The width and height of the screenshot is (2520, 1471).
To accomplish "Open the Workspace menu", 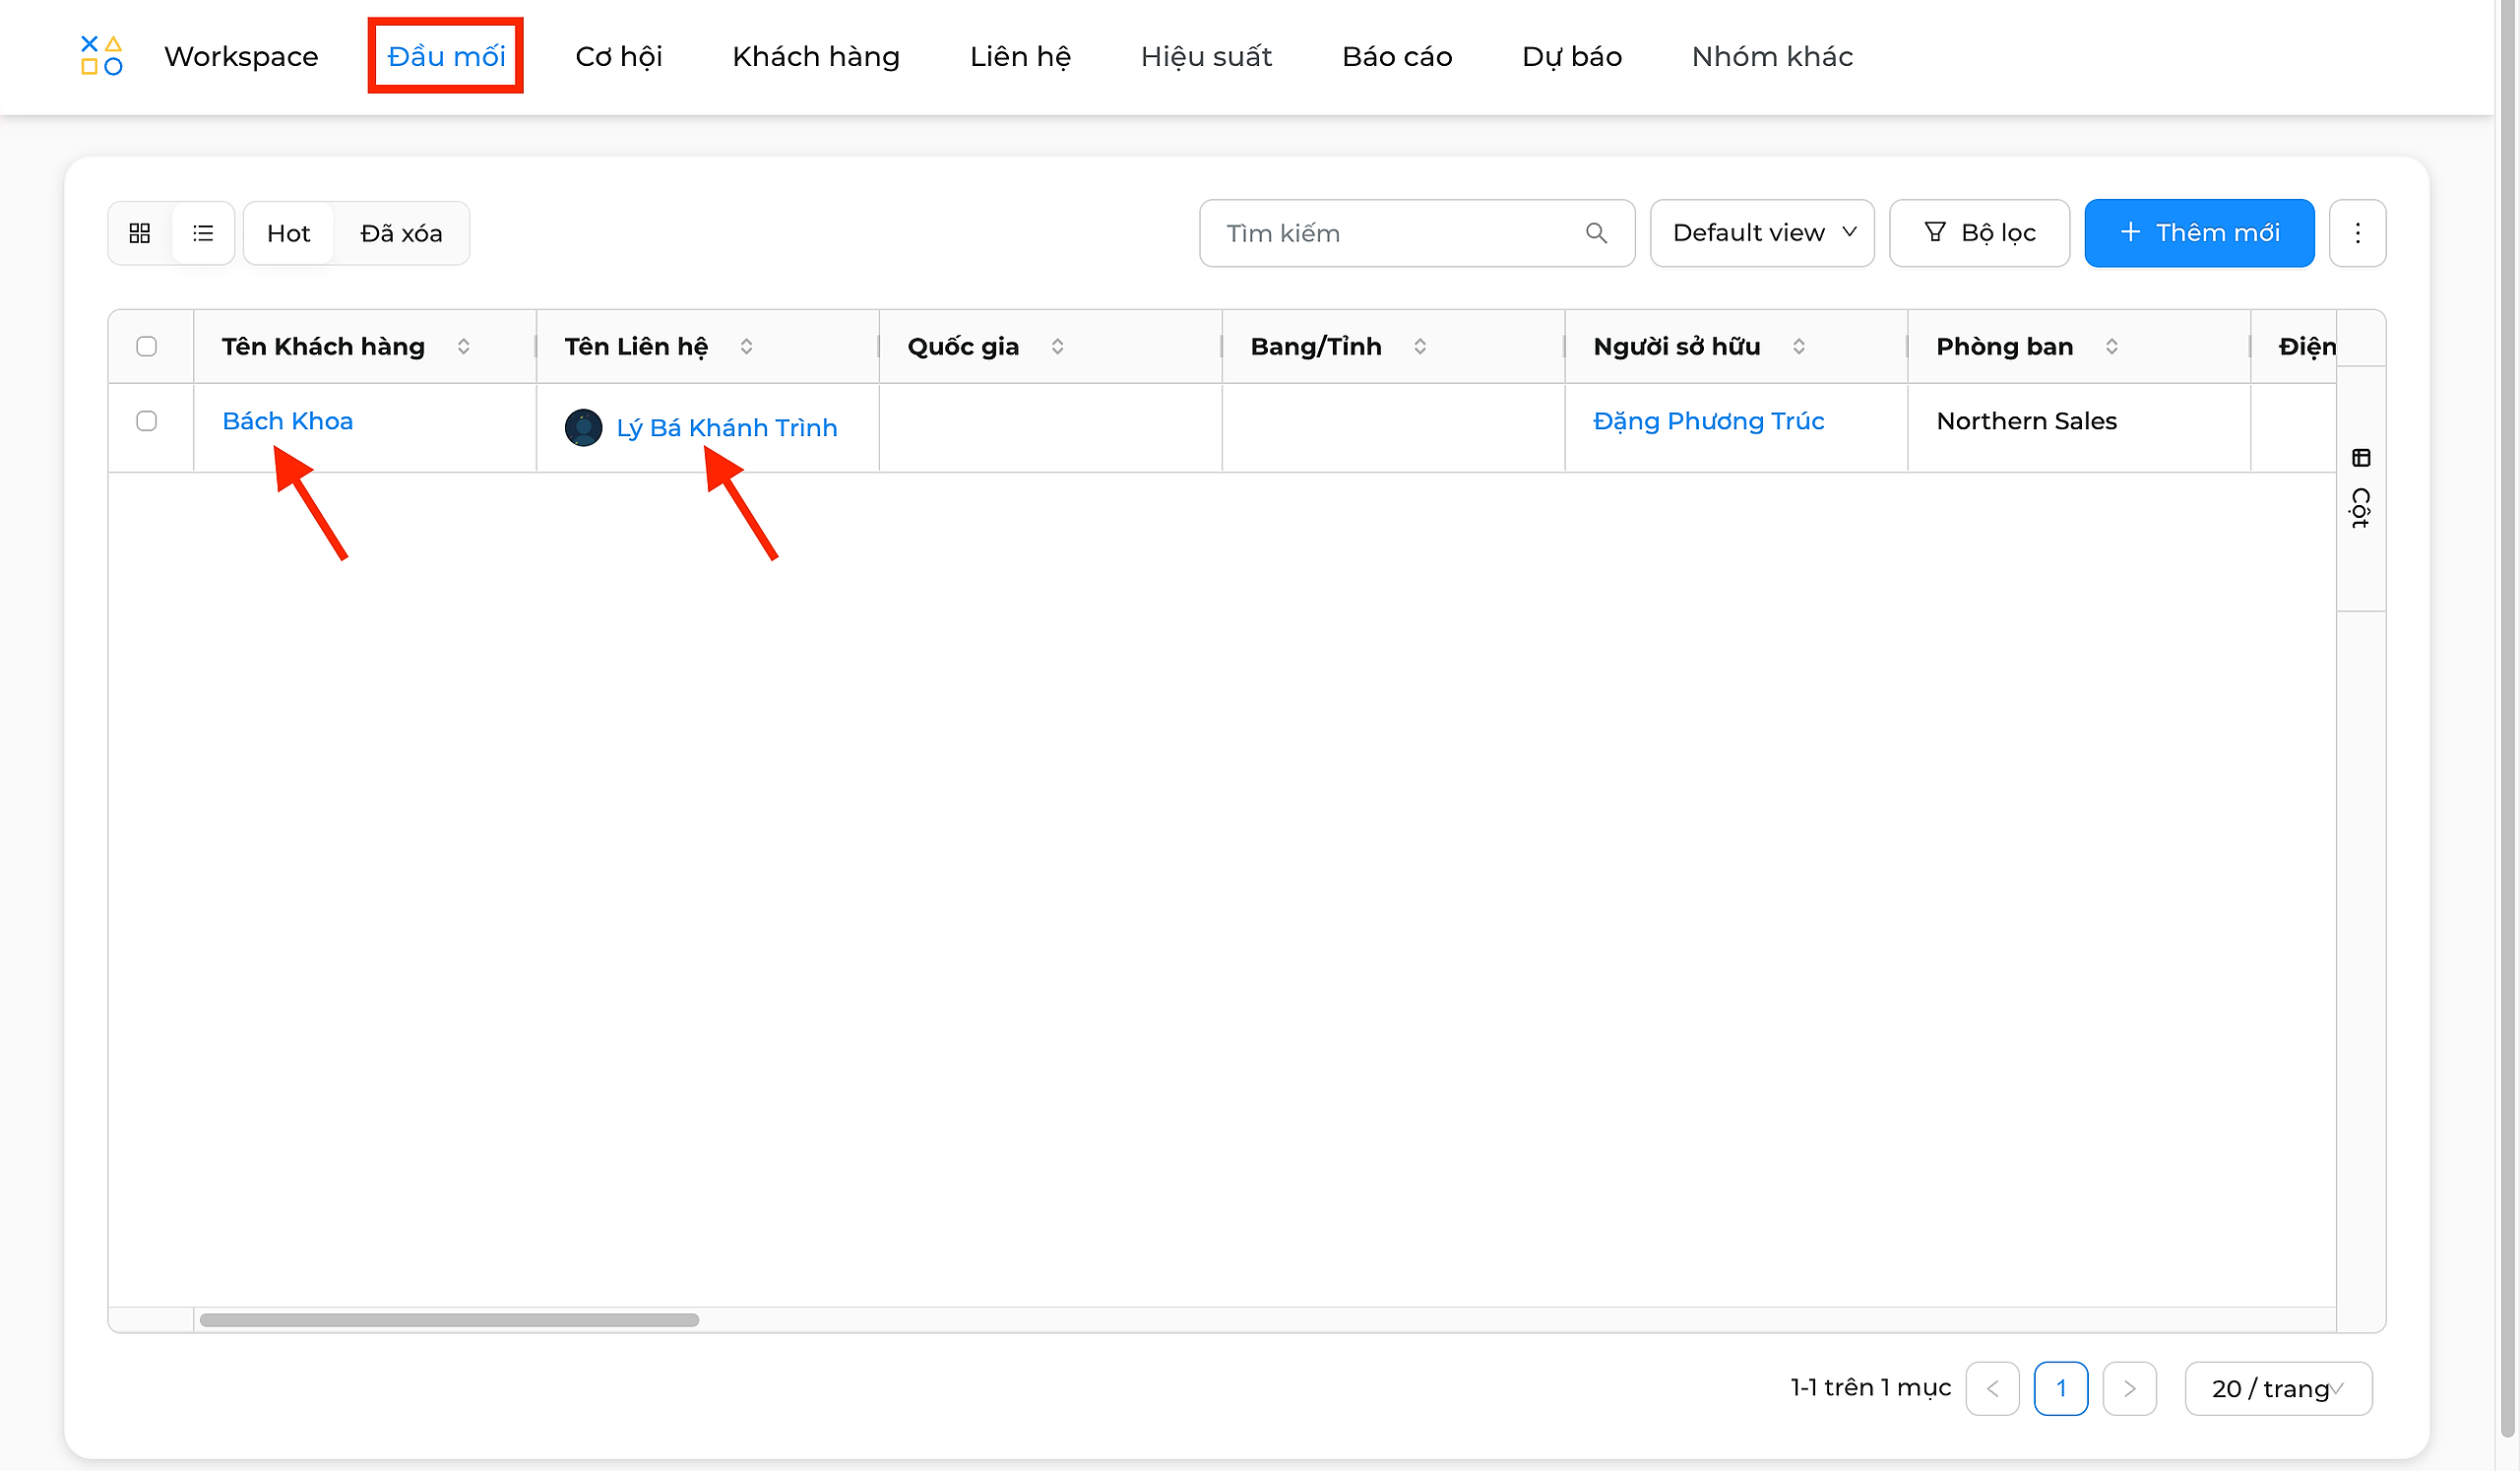I will click(x=241, y=56).
